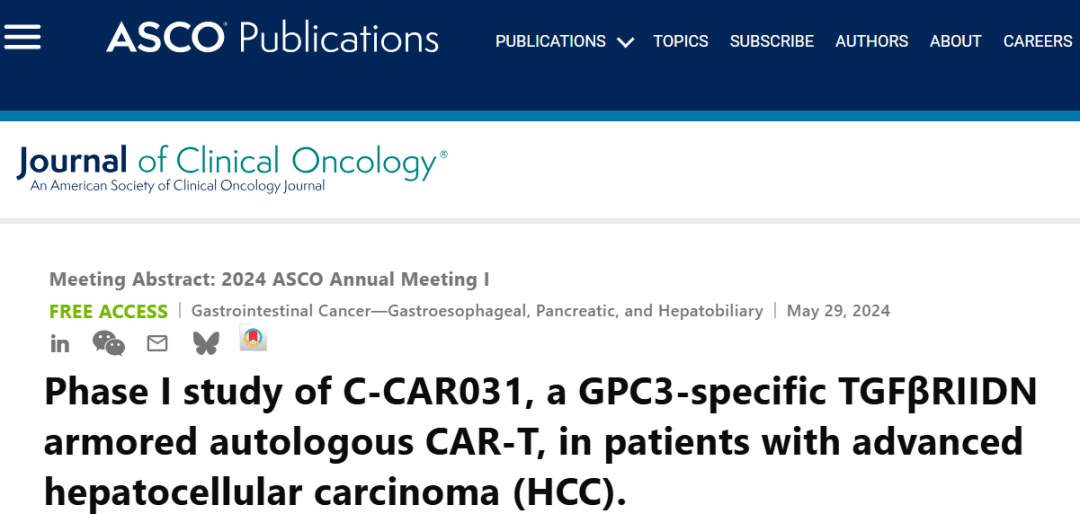Open the hamburger navigation menu
The height and width of the screenshot is (514, 1080).
tap(22, 37)
